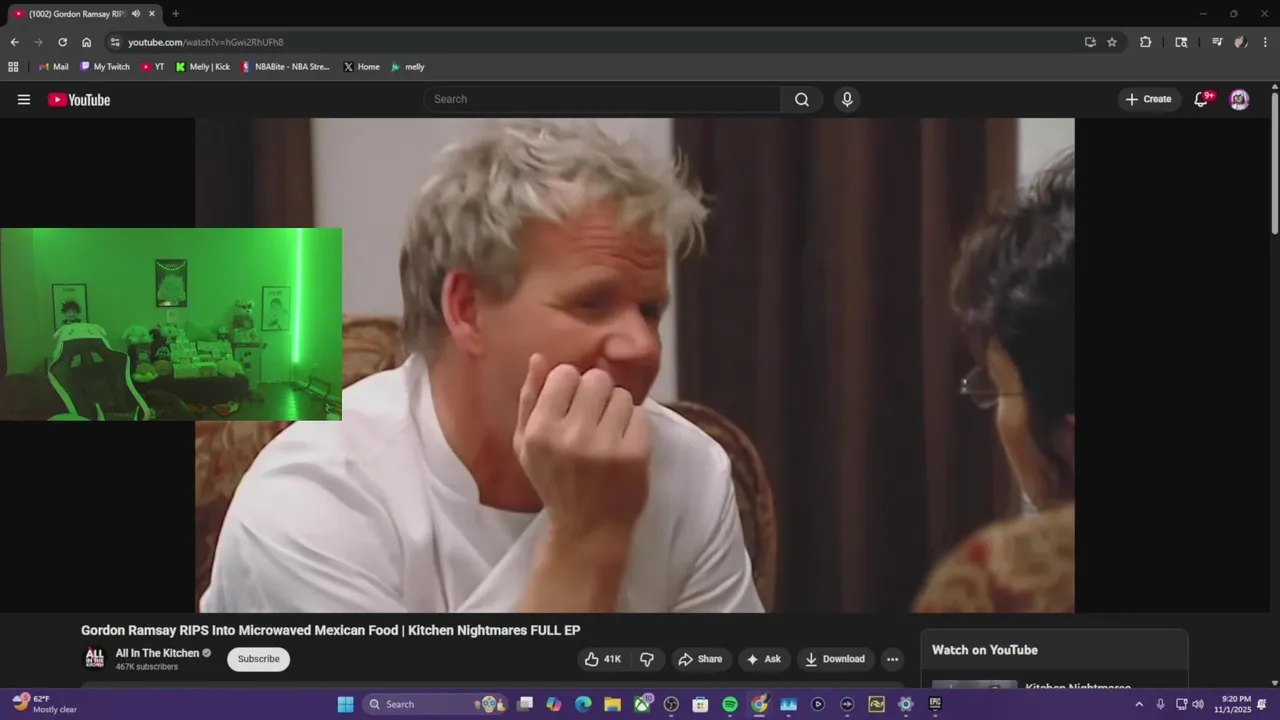Click the Windows taskbar search box

tap(435, 704)
